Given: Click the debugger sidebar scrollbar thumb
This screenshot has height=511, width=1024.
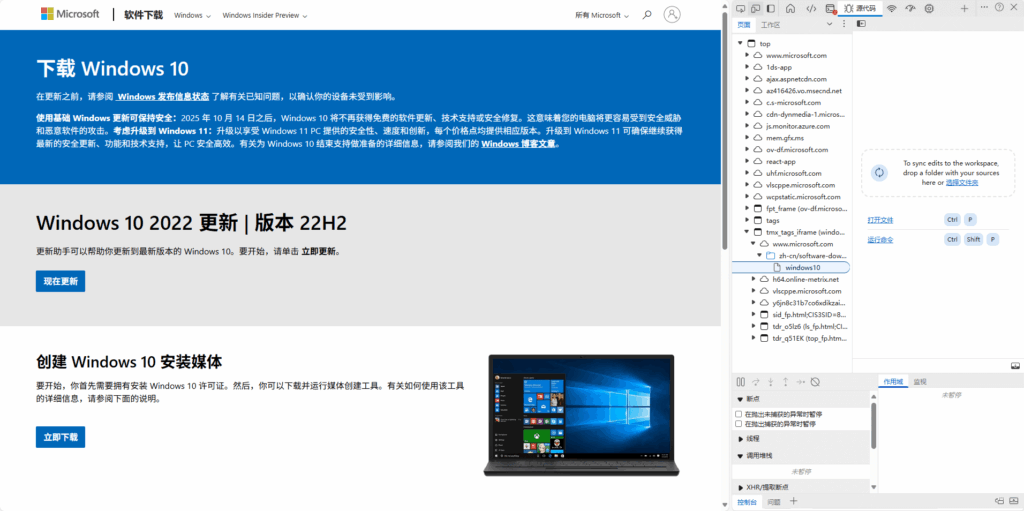Looking at the screenshot, I should (874, 425).
